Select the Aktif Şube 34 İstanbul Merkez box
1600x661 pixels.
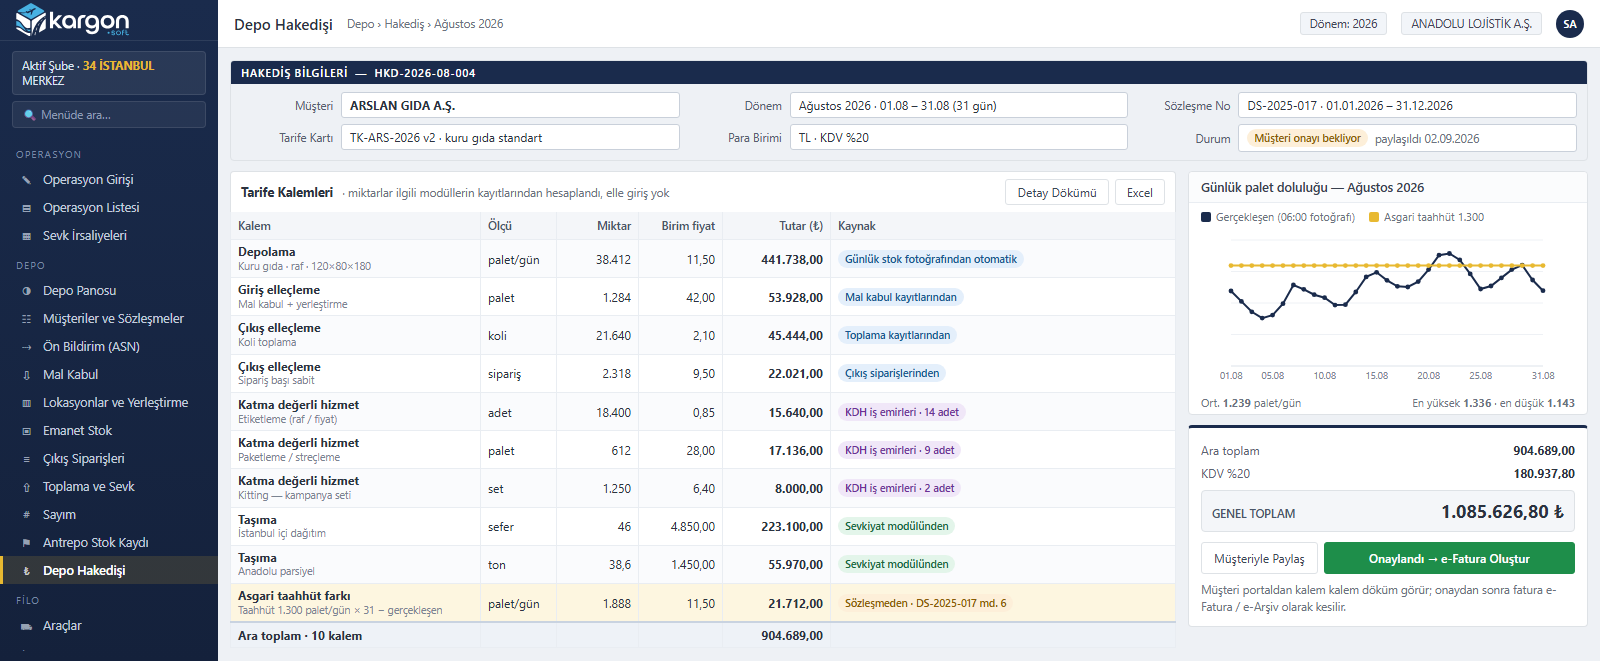[x=109, y=73]
